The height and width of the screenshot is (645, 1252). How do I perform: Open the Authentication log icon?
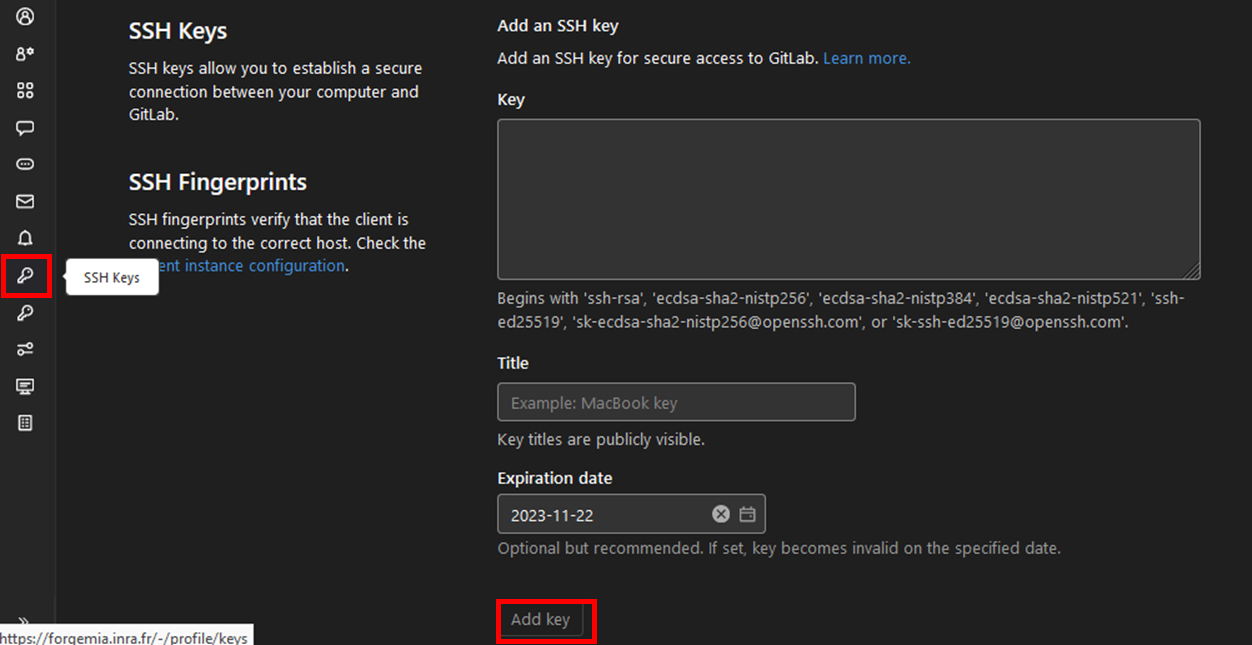[25, 423]
